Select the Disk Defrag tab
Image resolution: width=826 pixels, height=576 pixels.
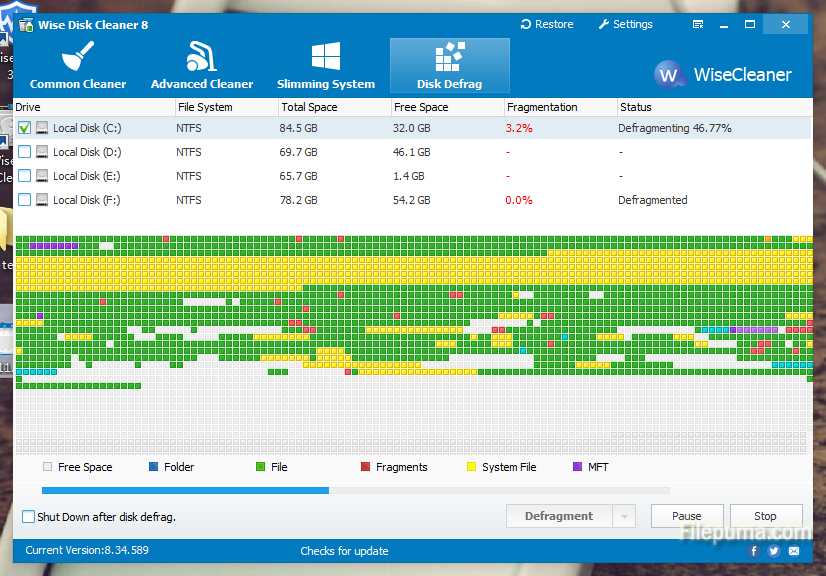tap(449, 66)
